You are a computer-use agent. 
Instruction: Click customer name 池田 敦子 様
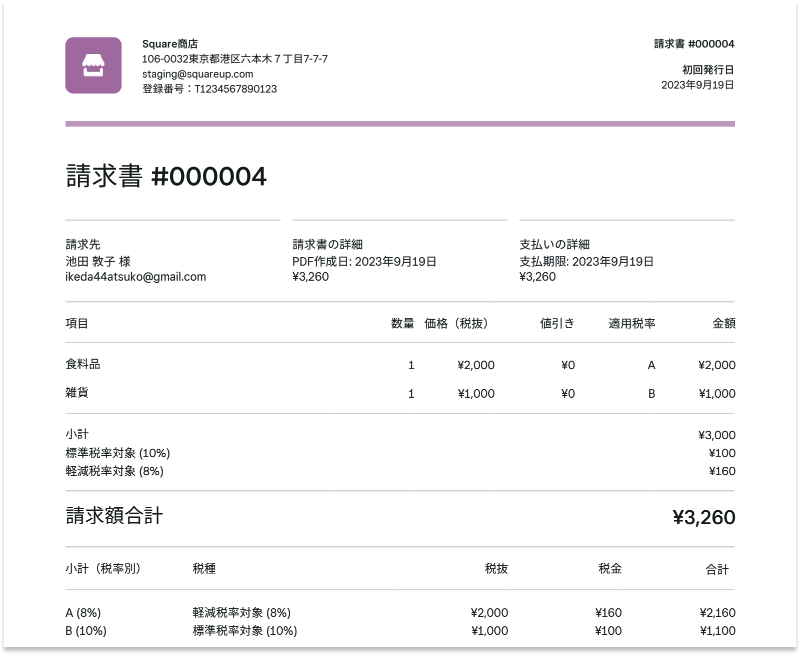point(98,261)
